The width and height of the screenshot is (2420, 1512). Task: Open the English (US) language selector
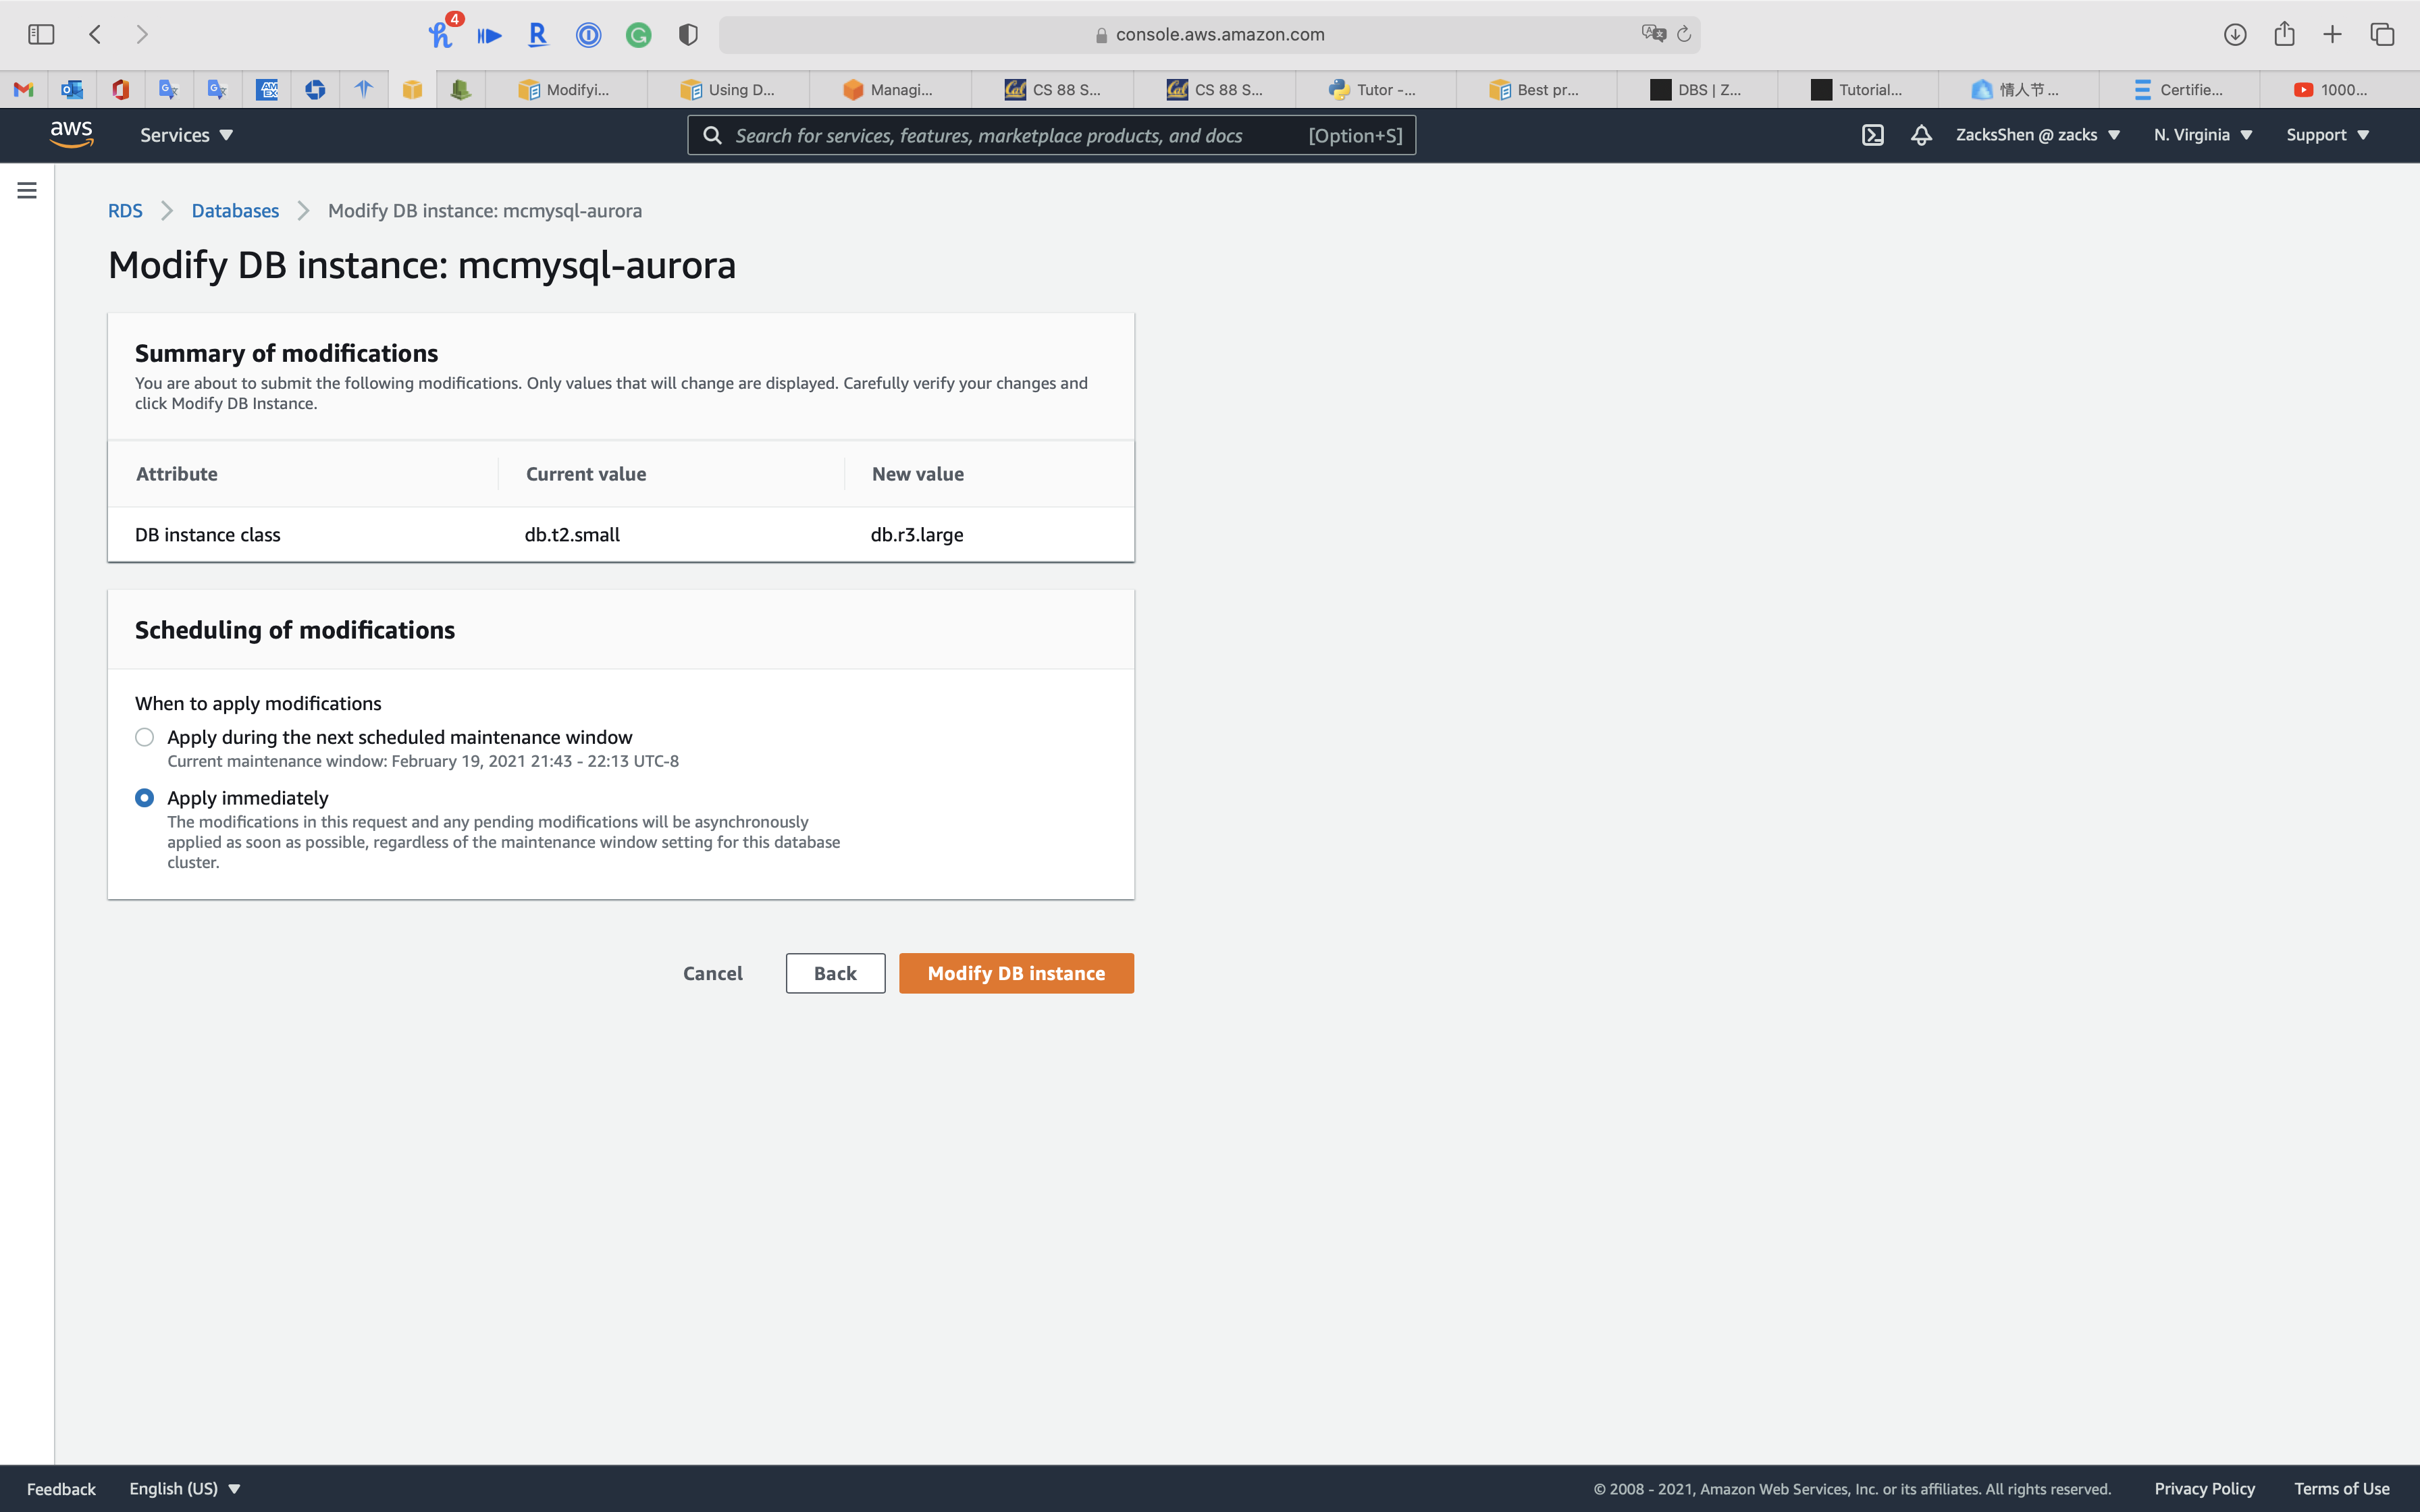click(x=185, y=1488)
